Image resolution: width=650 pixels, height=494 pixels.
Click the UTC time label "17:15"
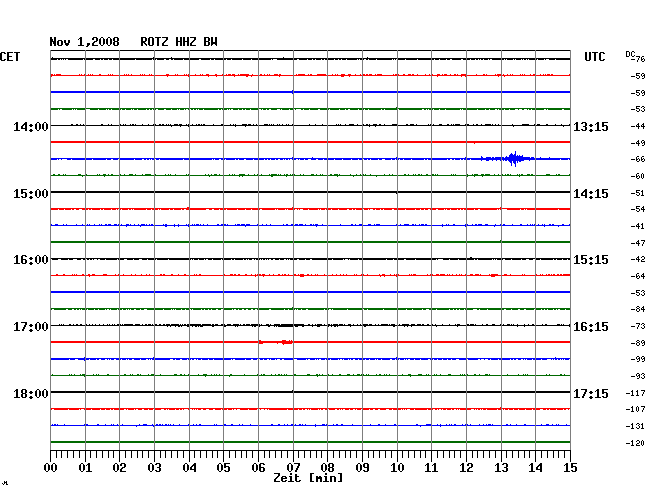pos(591,393)
